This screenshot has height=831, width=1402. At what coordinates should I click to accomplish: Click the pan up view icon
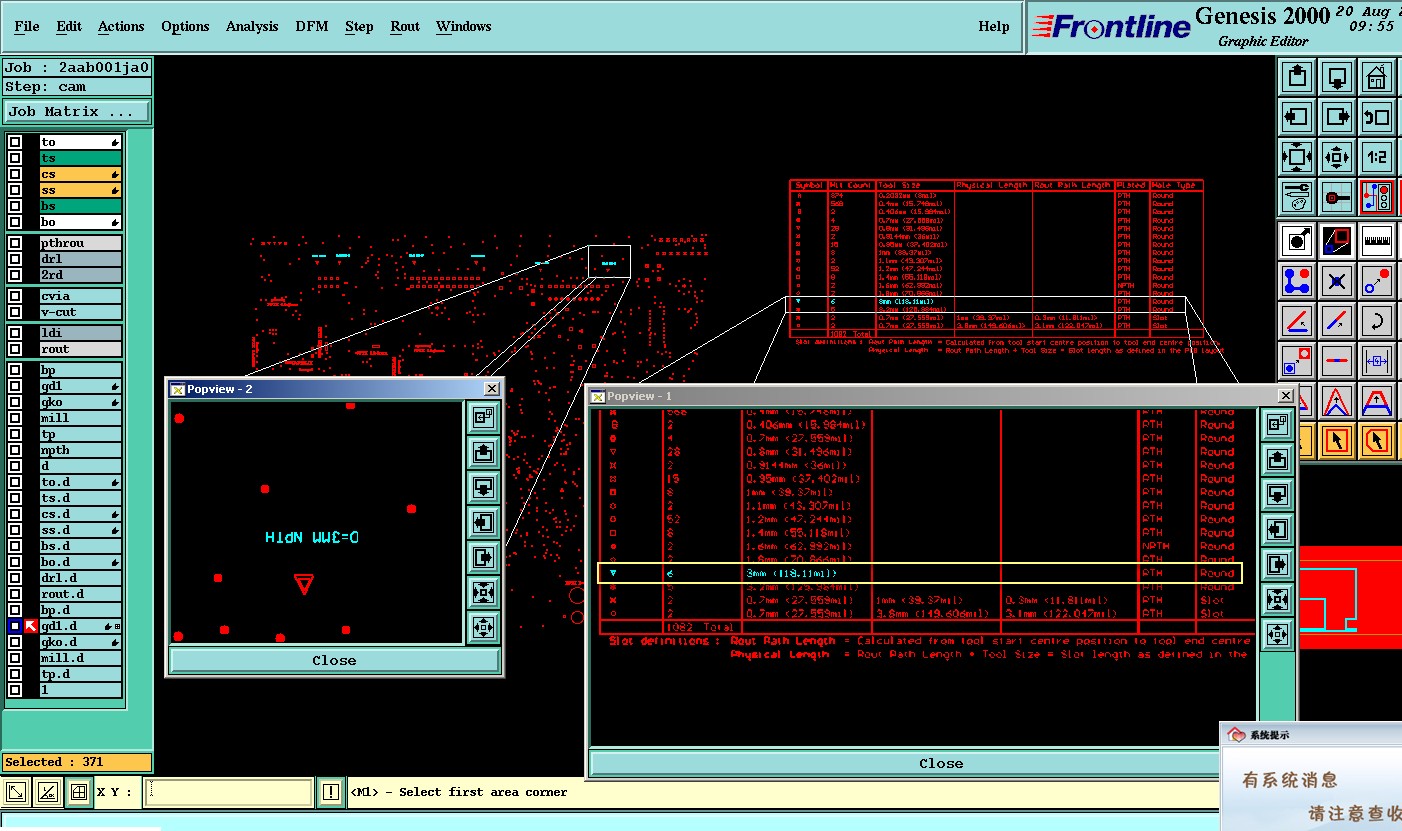(1297, 76)
